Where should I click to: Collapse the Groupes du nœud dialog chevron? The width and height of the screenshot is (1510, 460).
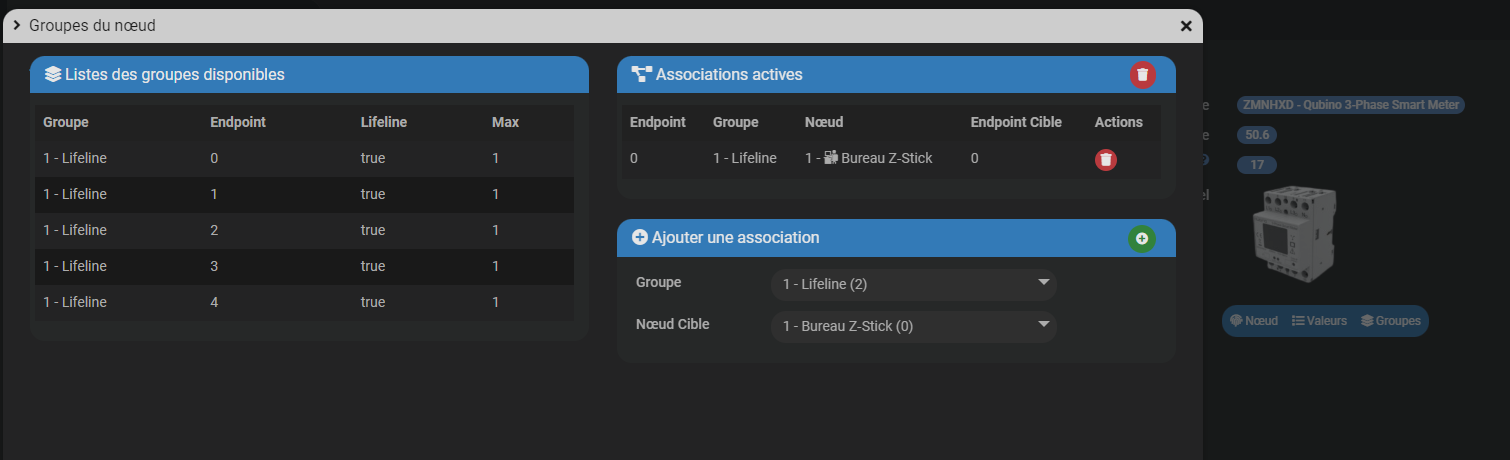pos(17,25)
